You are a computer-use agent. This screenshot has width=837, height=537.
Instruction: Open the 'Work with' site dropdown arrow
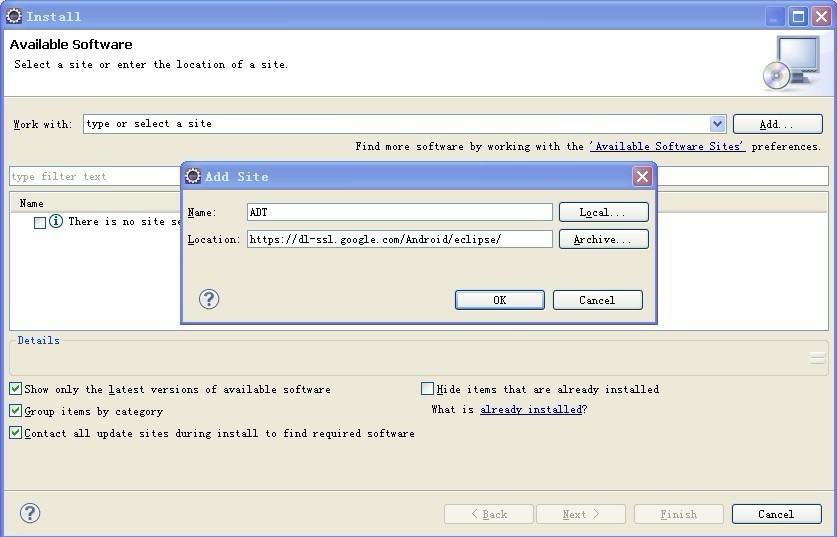[717, 124]
